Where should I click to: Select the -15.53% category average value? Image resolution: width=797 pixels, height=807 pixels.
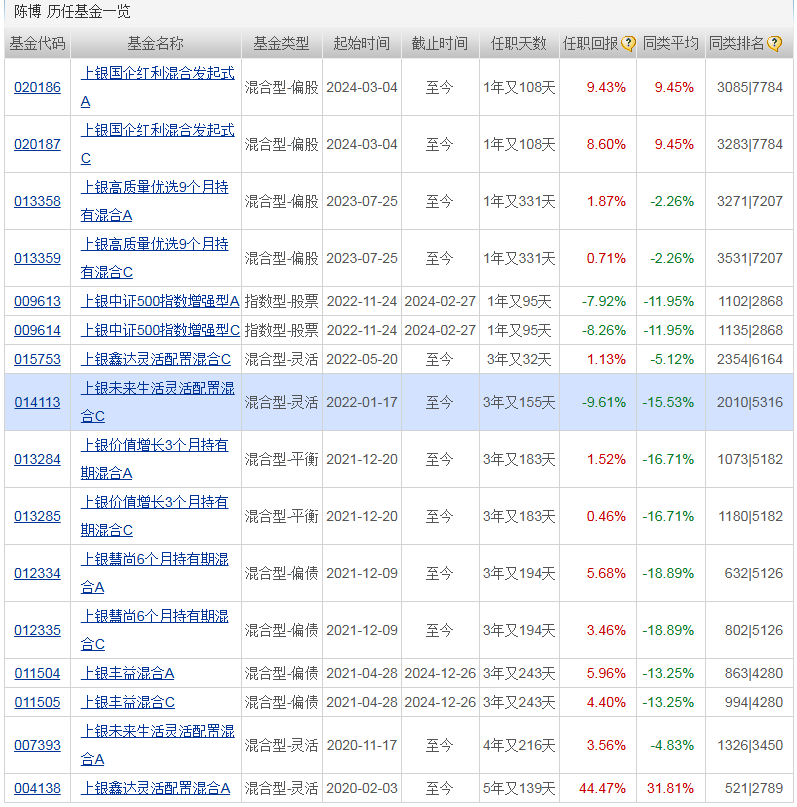(668, 402)
